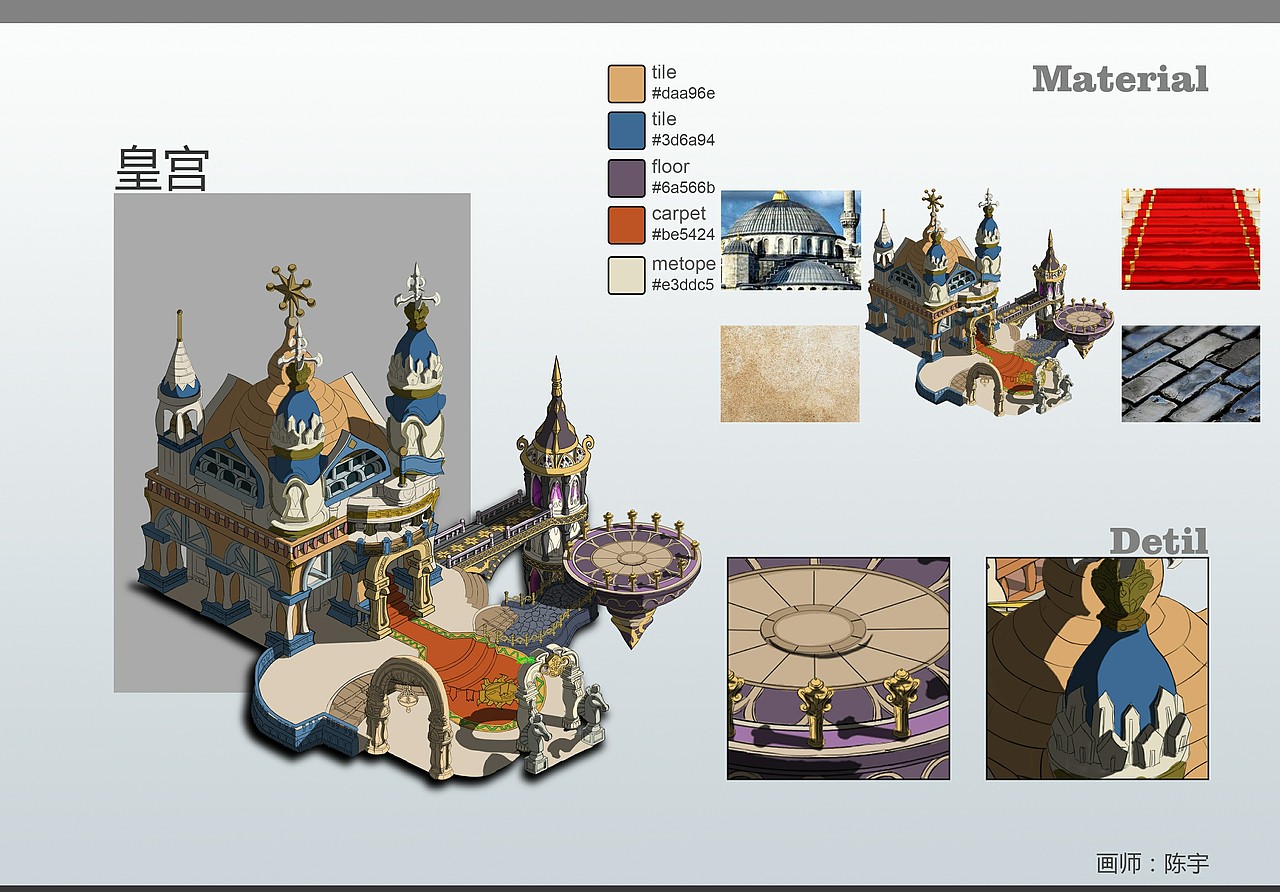
Task: Open the blue dome detail image
Action: (x=1097, y=669)
